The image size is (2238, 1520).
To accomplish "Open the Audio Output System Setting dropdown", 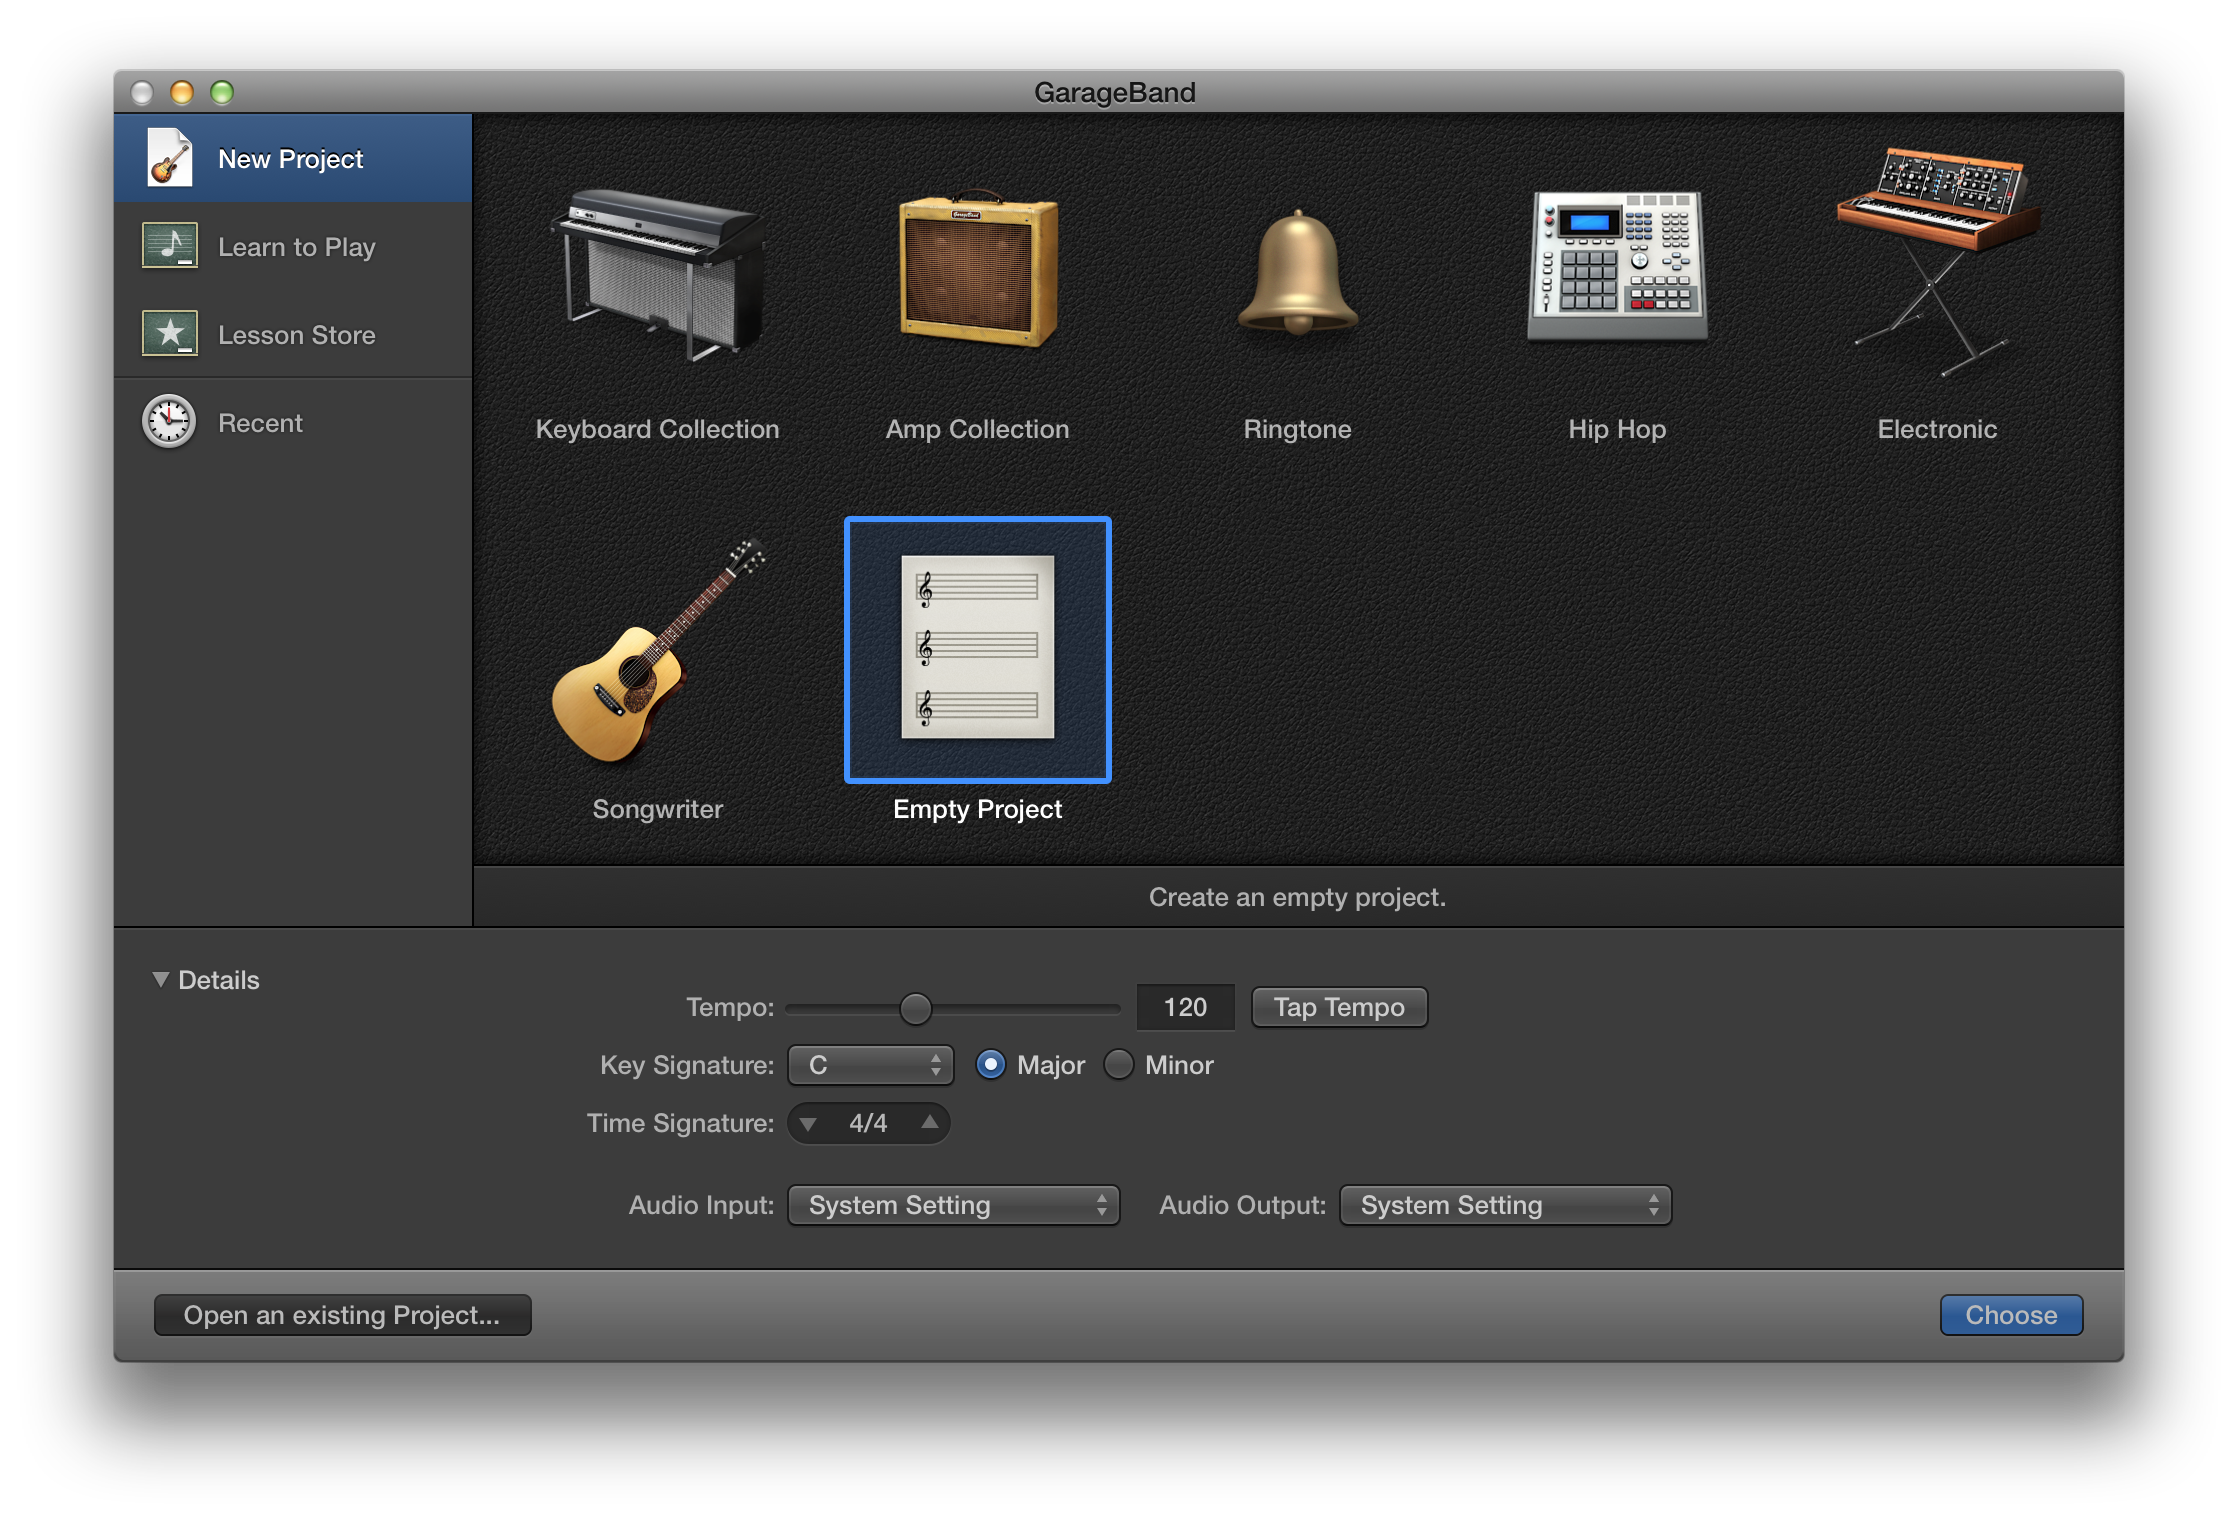I will 1506,1205.
